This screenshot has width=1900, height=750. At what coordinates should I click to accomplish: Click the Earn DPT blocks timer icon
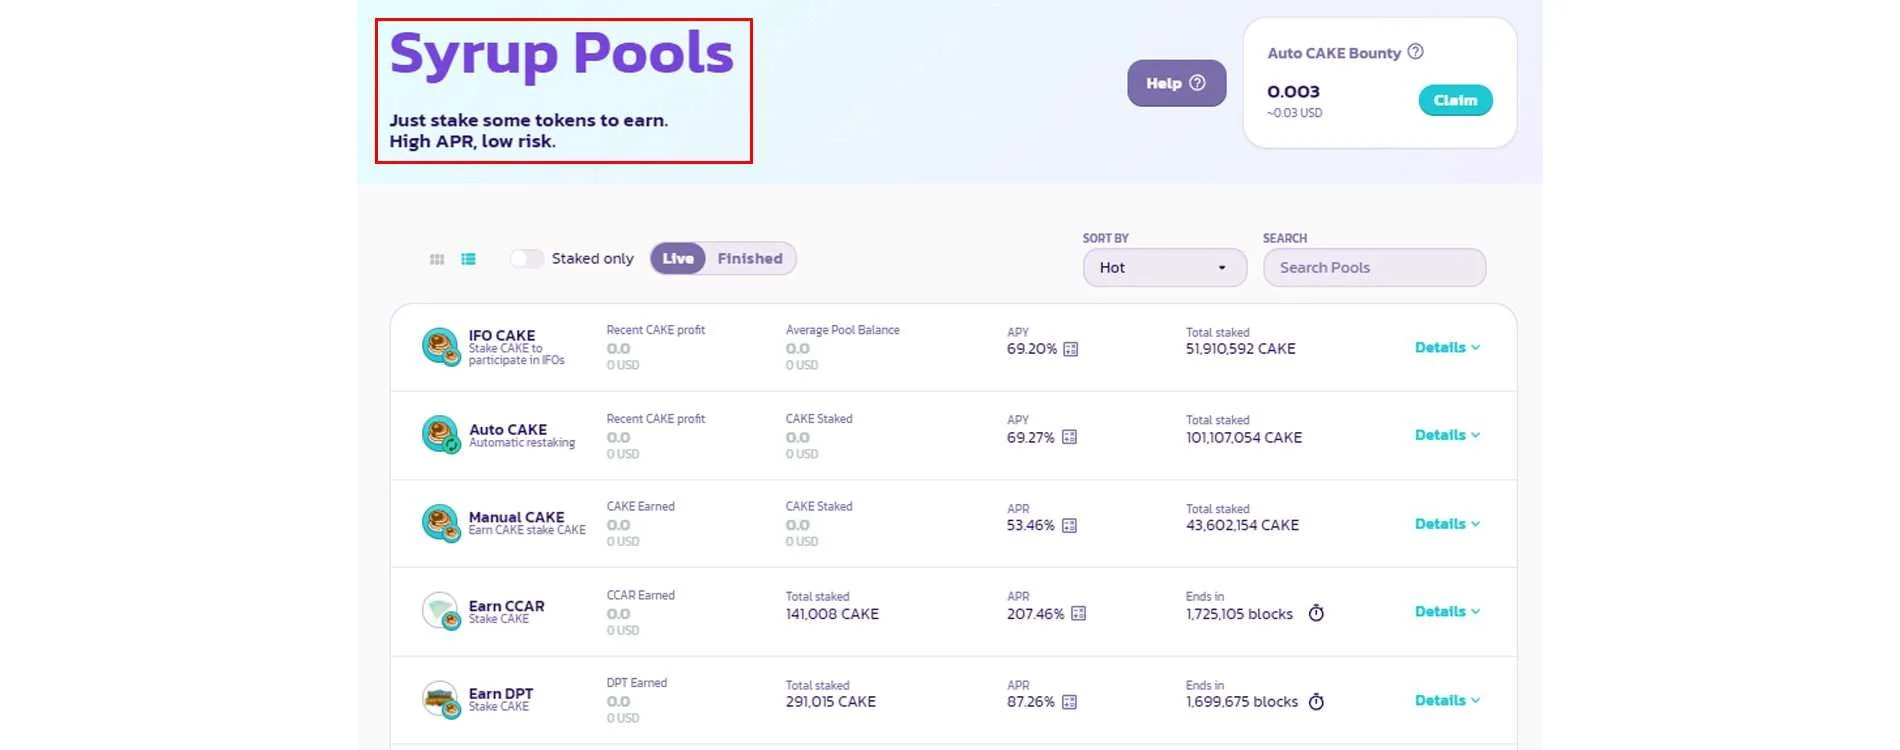(x=1316, y=702)
